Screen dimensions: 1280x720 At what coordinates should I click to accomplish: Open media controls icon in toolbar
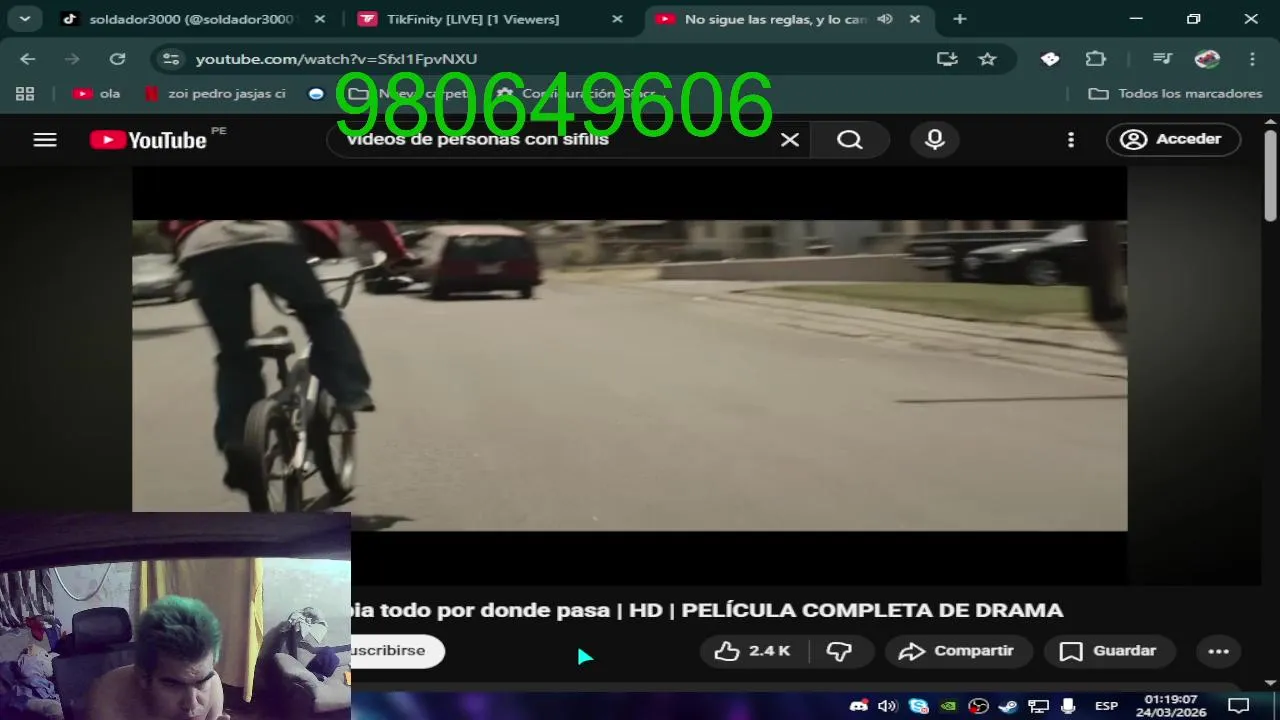[1161, 59]
